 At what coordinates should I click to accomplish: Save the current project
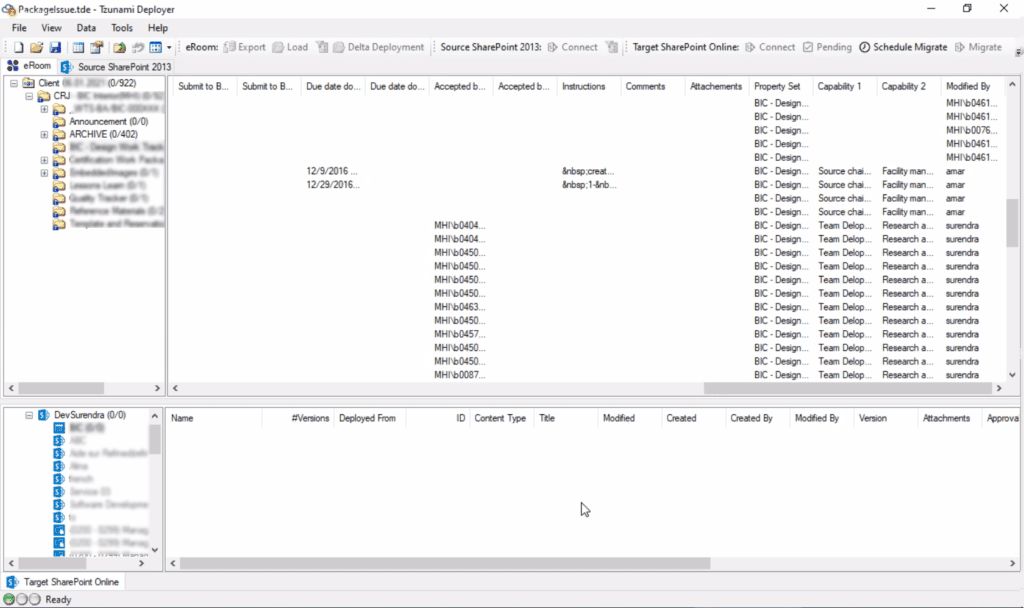[x=55, y=47]
